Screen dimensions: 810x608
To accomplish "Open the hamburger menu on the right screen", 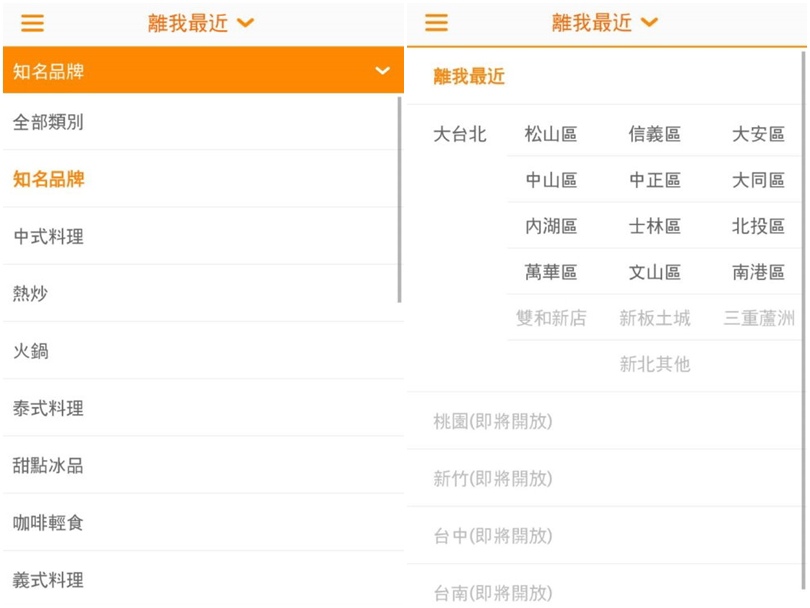I will click(x=436, y=23).
